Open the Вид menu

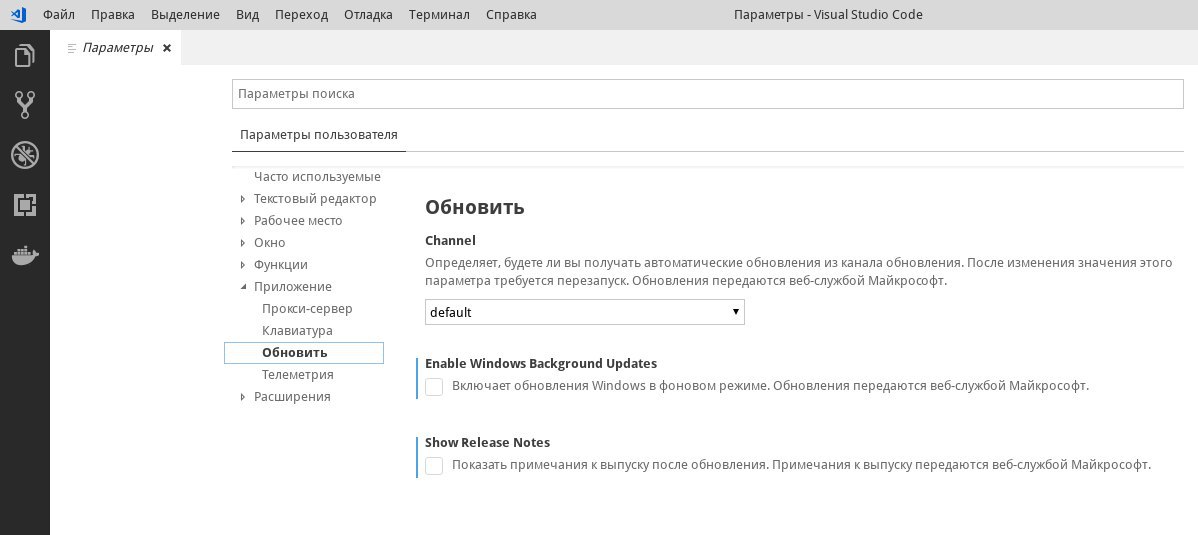[x=248, y=15]
